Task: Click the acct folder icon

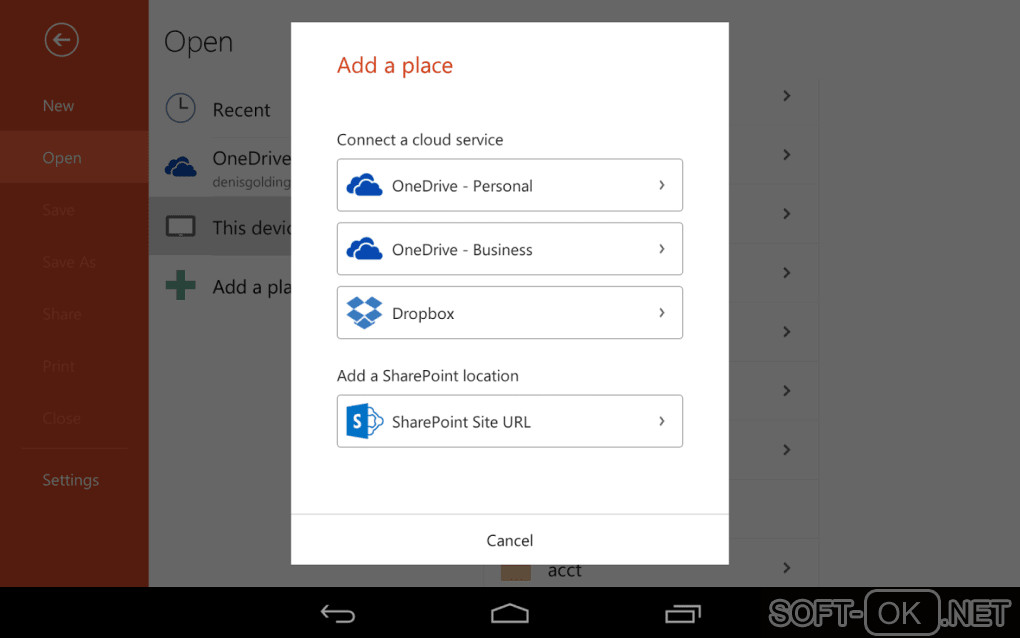Action: point(515,572)
